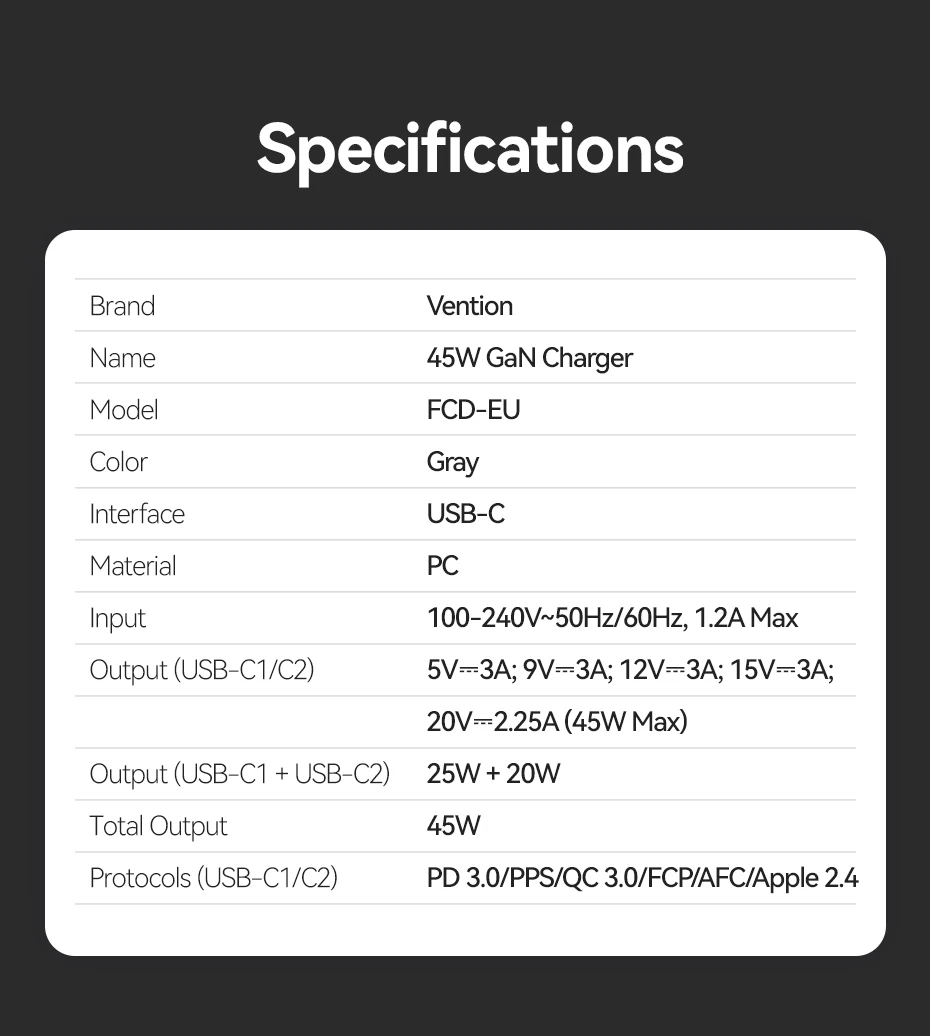Click the Output (USB-C1 + USB-C2) label
This screenshot has width=930, height=1036.
[x=239, y=774]
